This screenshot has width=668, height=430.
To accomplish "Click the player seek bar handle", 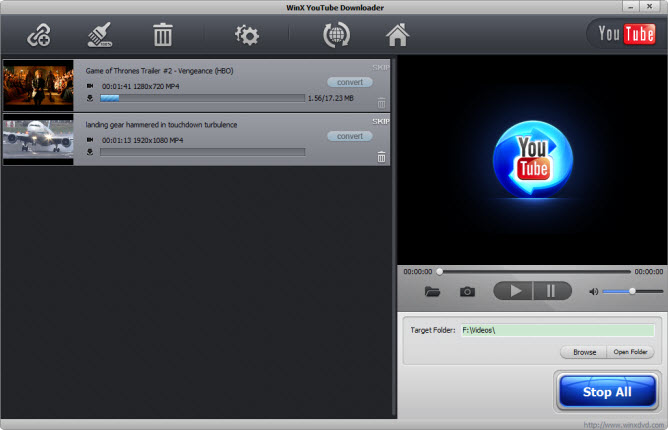I will coord(440,271).
